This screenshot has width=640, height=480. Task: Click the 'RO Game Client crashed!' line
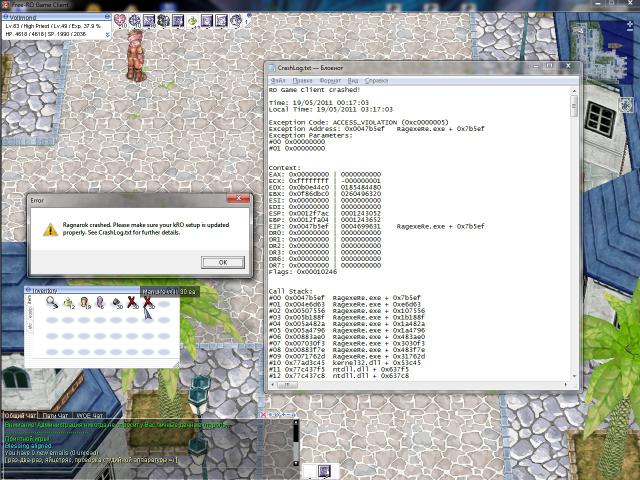click(314, 90)
